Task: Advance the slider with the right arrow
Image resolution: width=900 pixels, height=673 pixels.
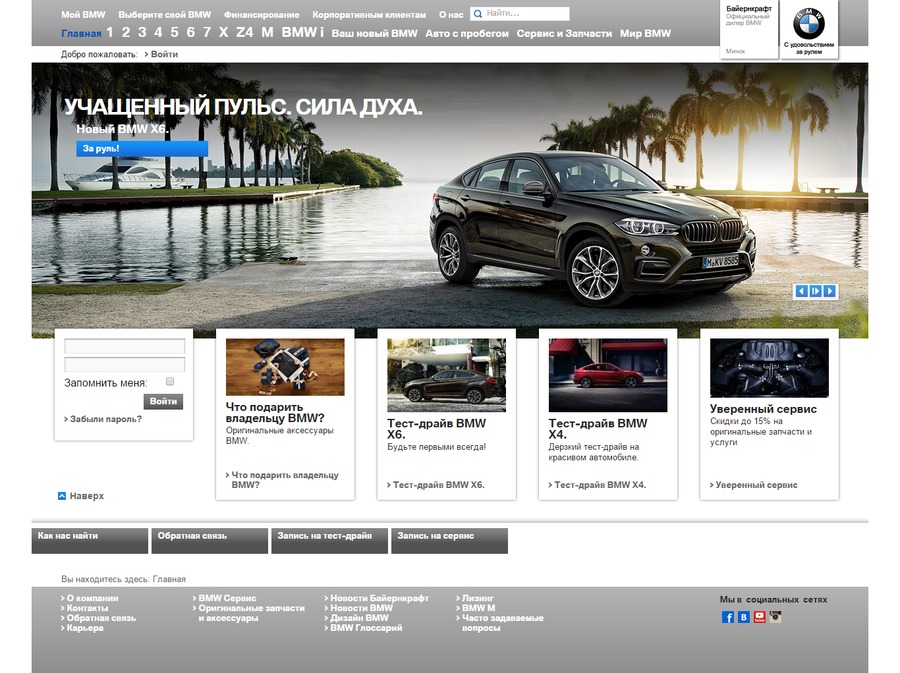Action: (829, 291)
